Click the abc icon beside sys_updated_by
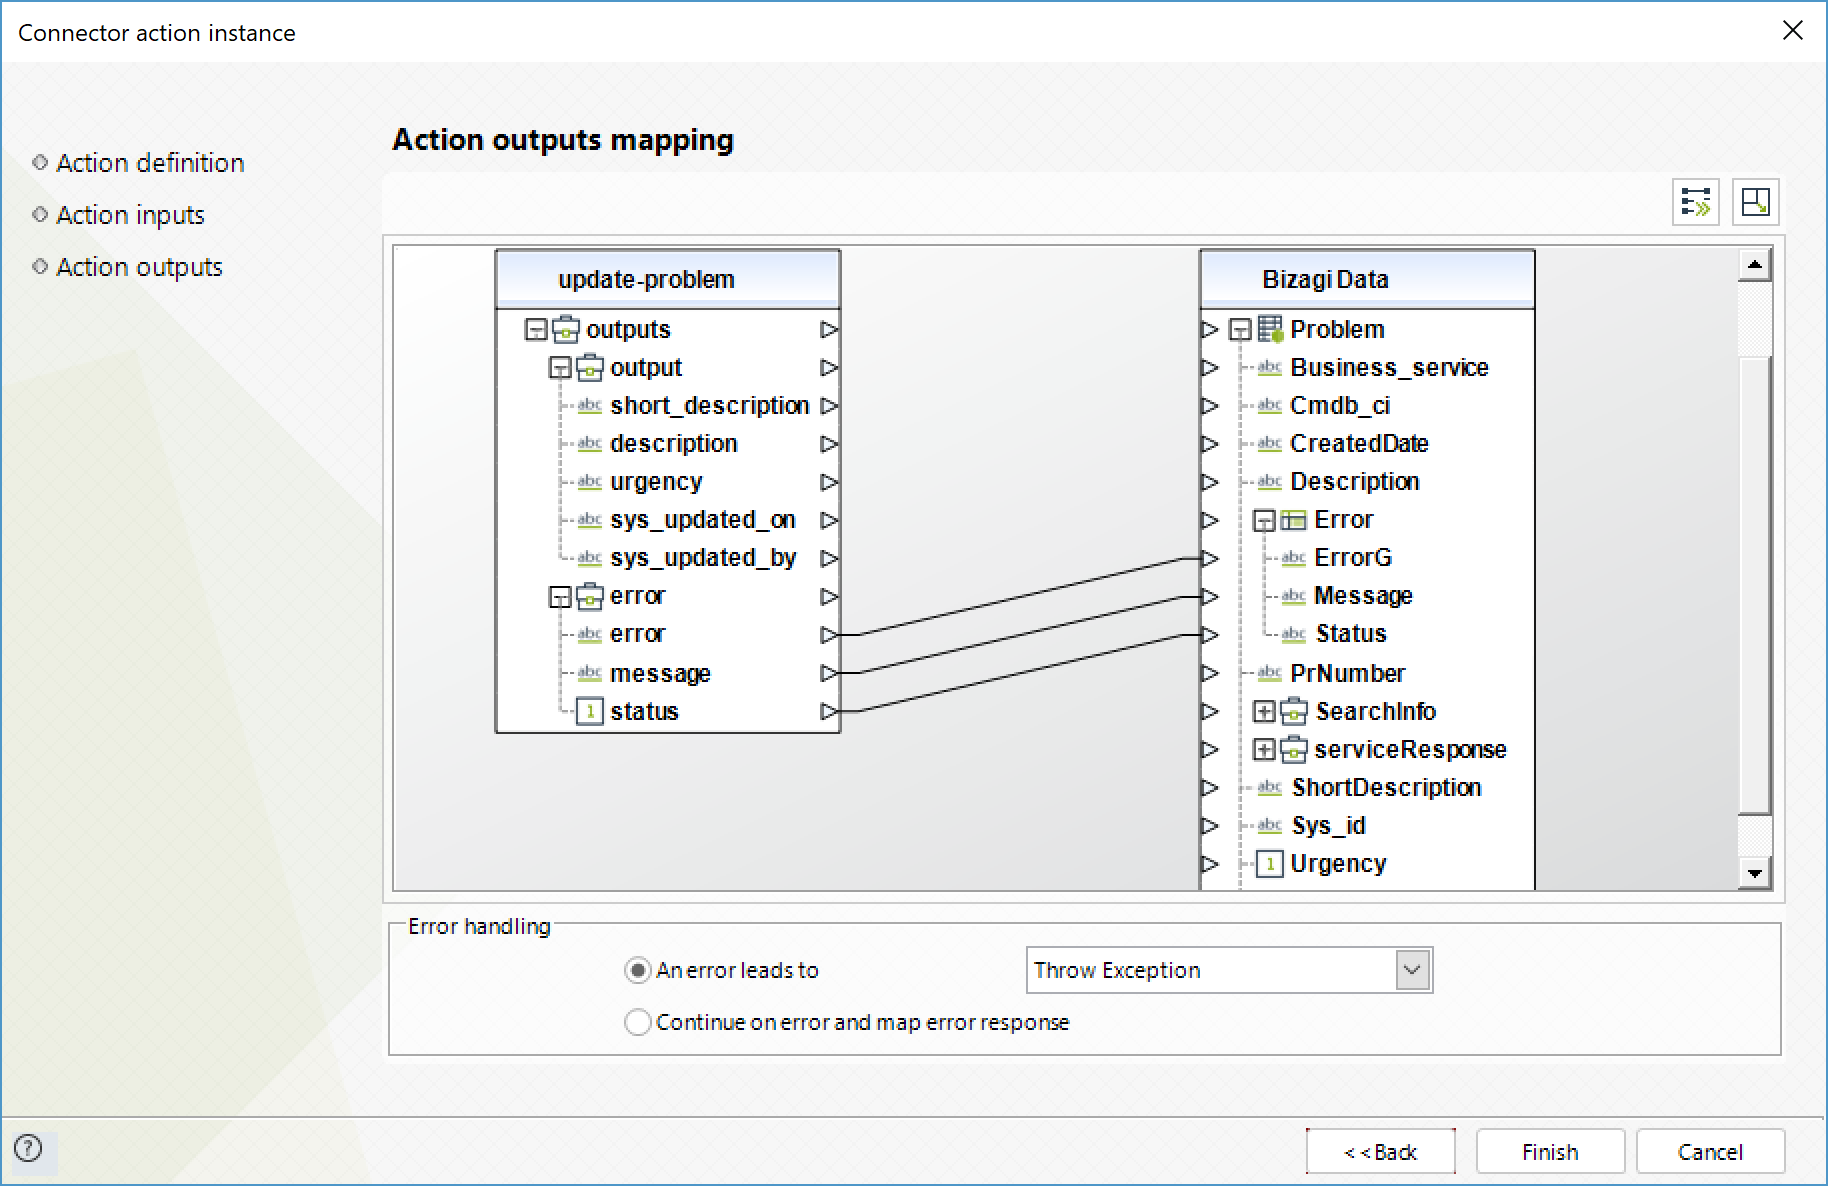 590,558
